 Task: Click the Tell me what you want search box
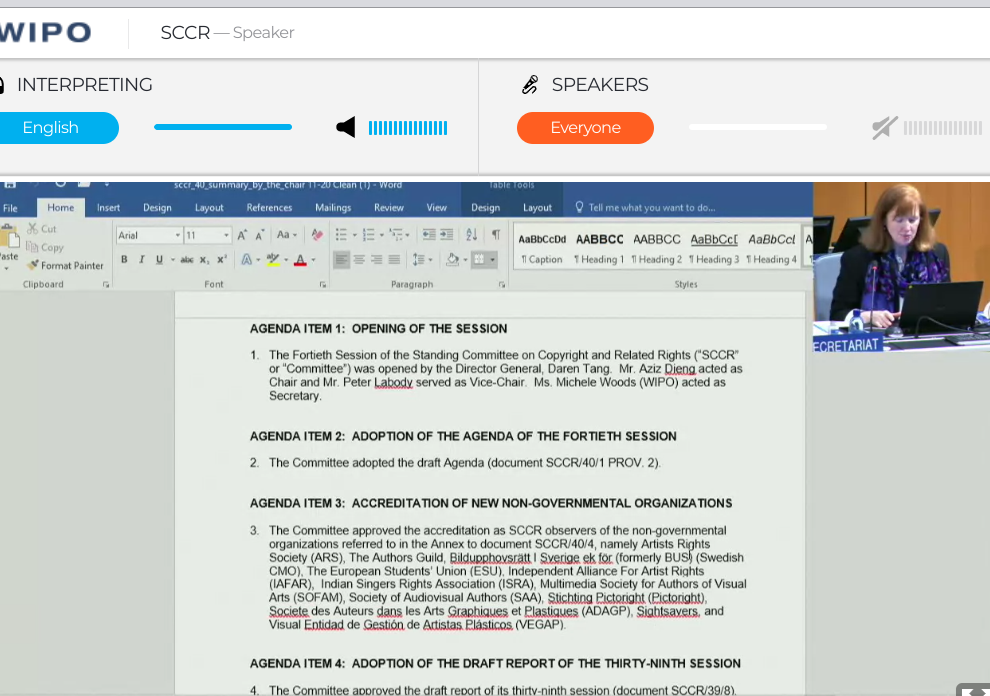(x=645, y=208)
